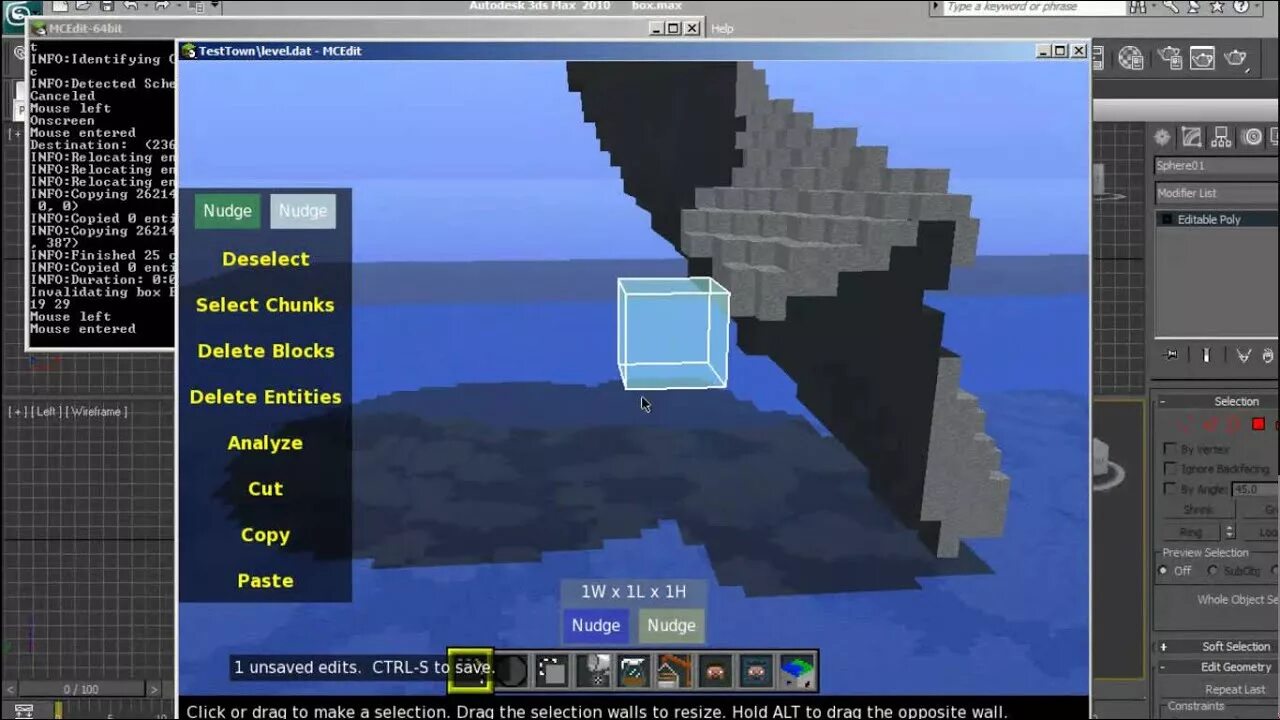Image resolution: width=1280 pixels, height=720 pixels.
Task: Click the Left Wireframe viewport label
Action: (x=68, y=412)
